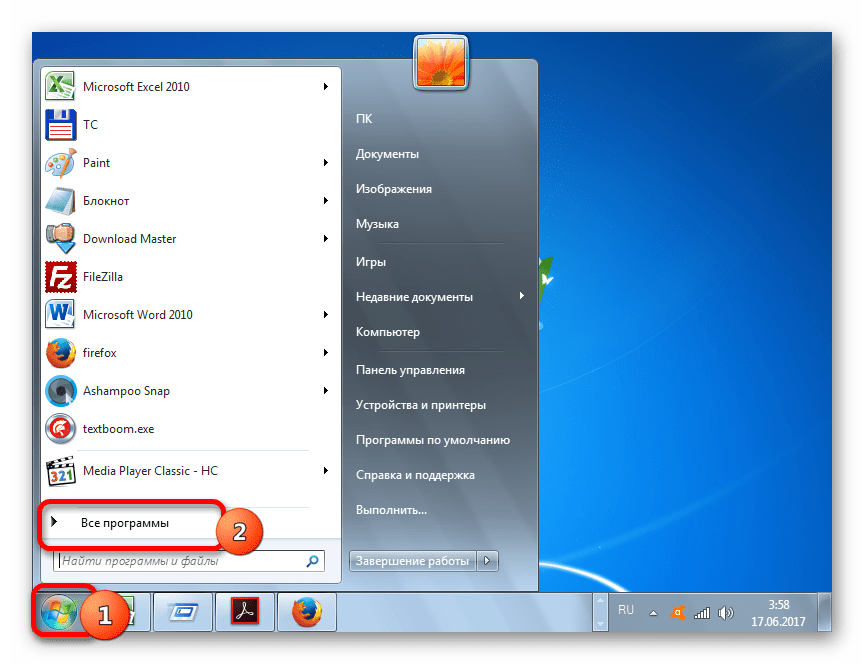The width and height of the screenshot is (864, 664).
Task: Expand Блокнот jump list arrow
Action: coord(326,201)
